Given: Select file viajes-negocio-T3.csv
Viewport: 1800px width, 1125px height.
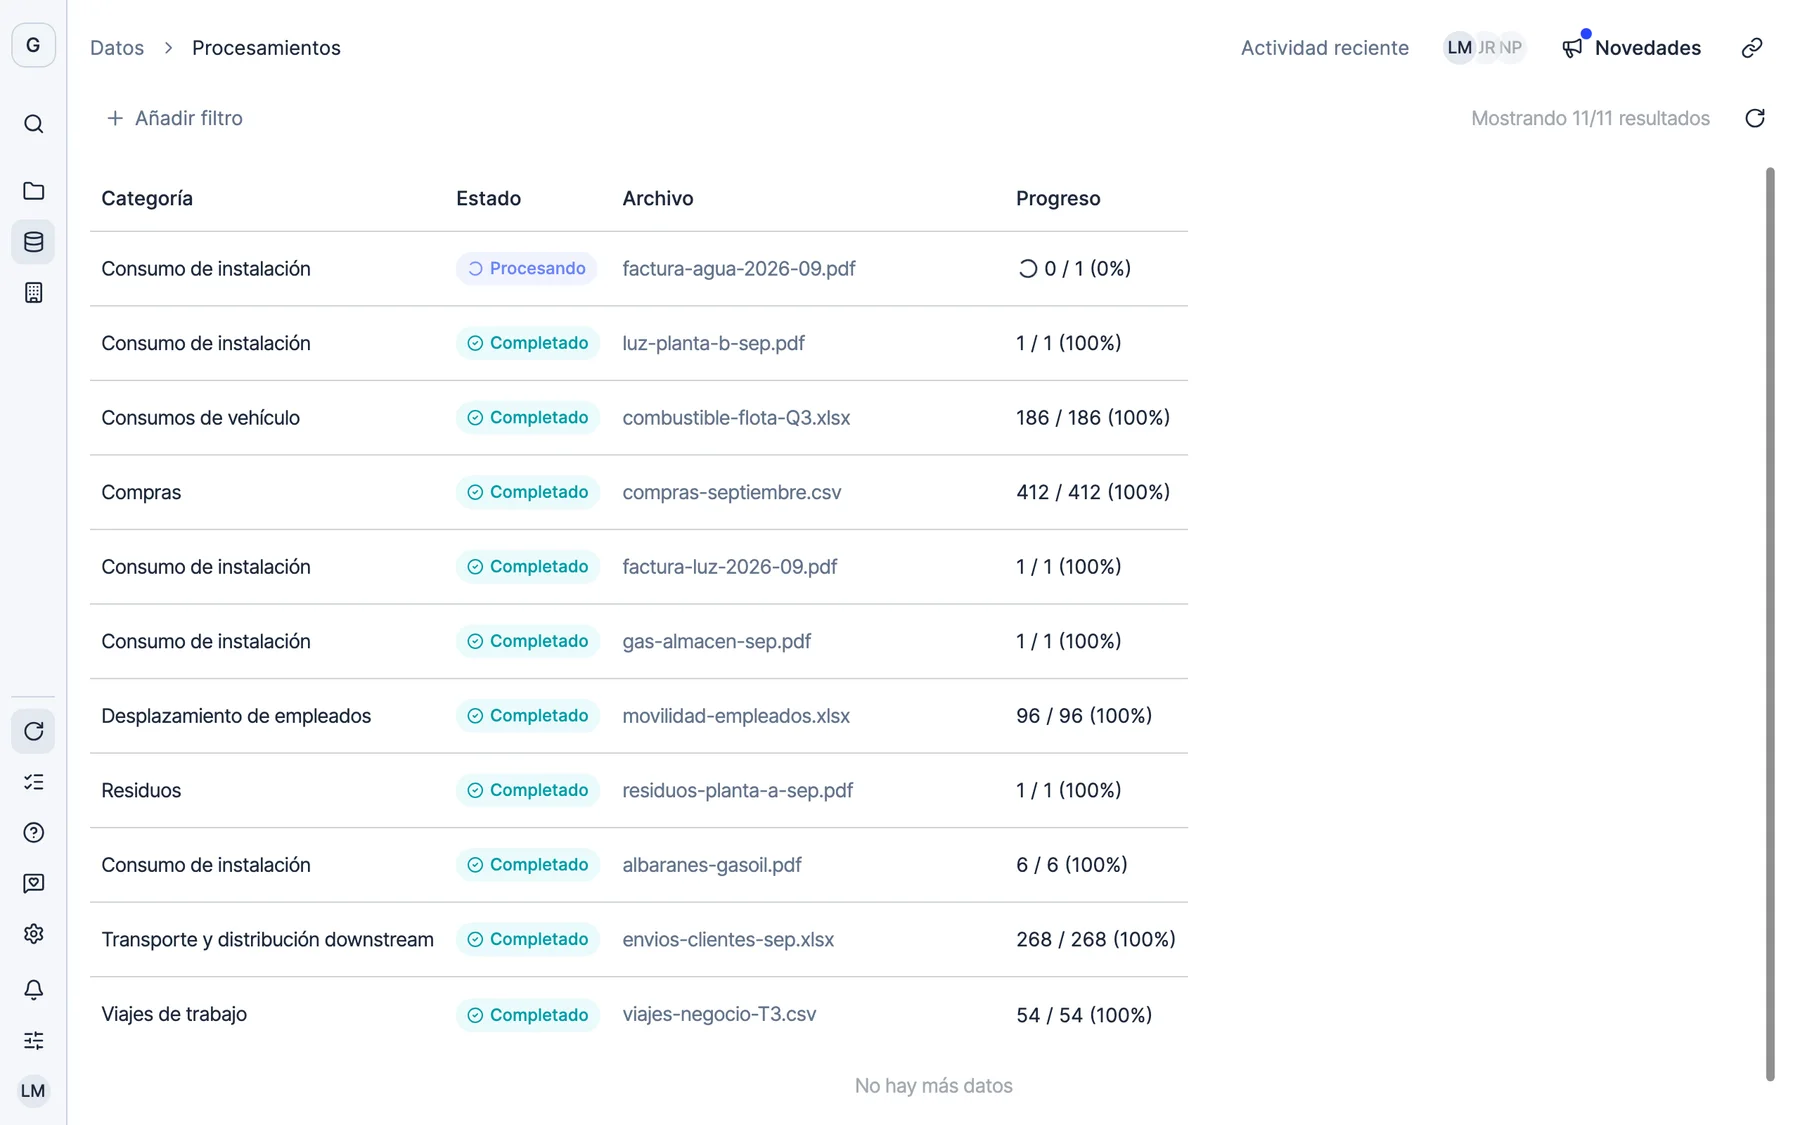Looking at the screenshot, I should [x=719, y=1014].
